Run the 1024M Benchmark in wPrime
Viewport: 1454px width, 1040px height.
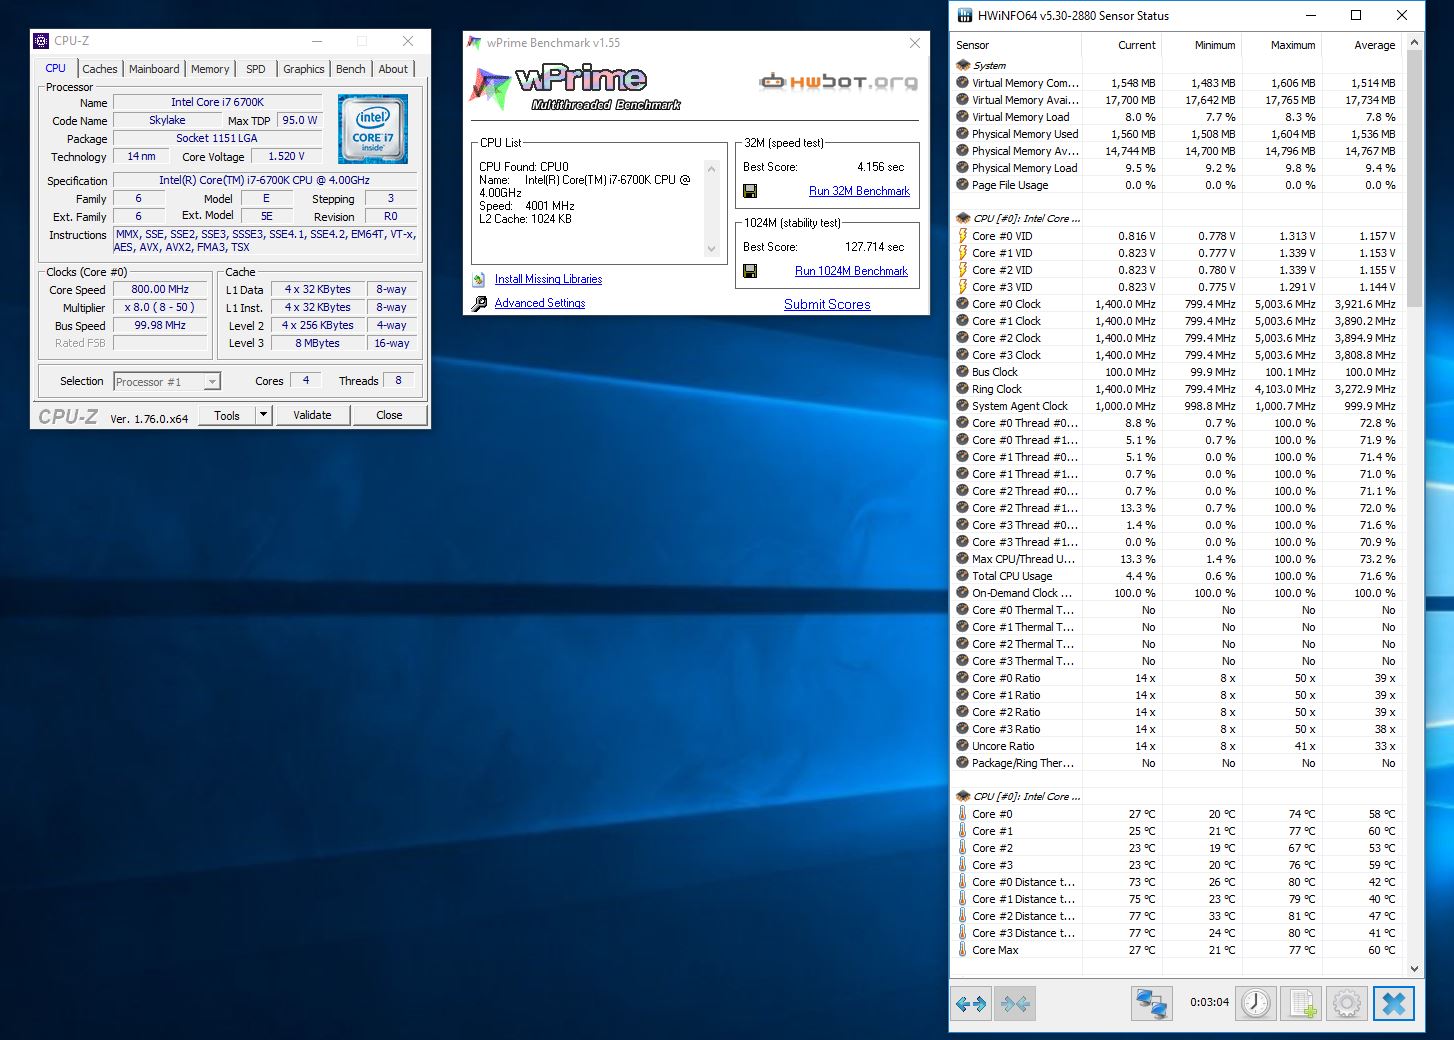851,271
